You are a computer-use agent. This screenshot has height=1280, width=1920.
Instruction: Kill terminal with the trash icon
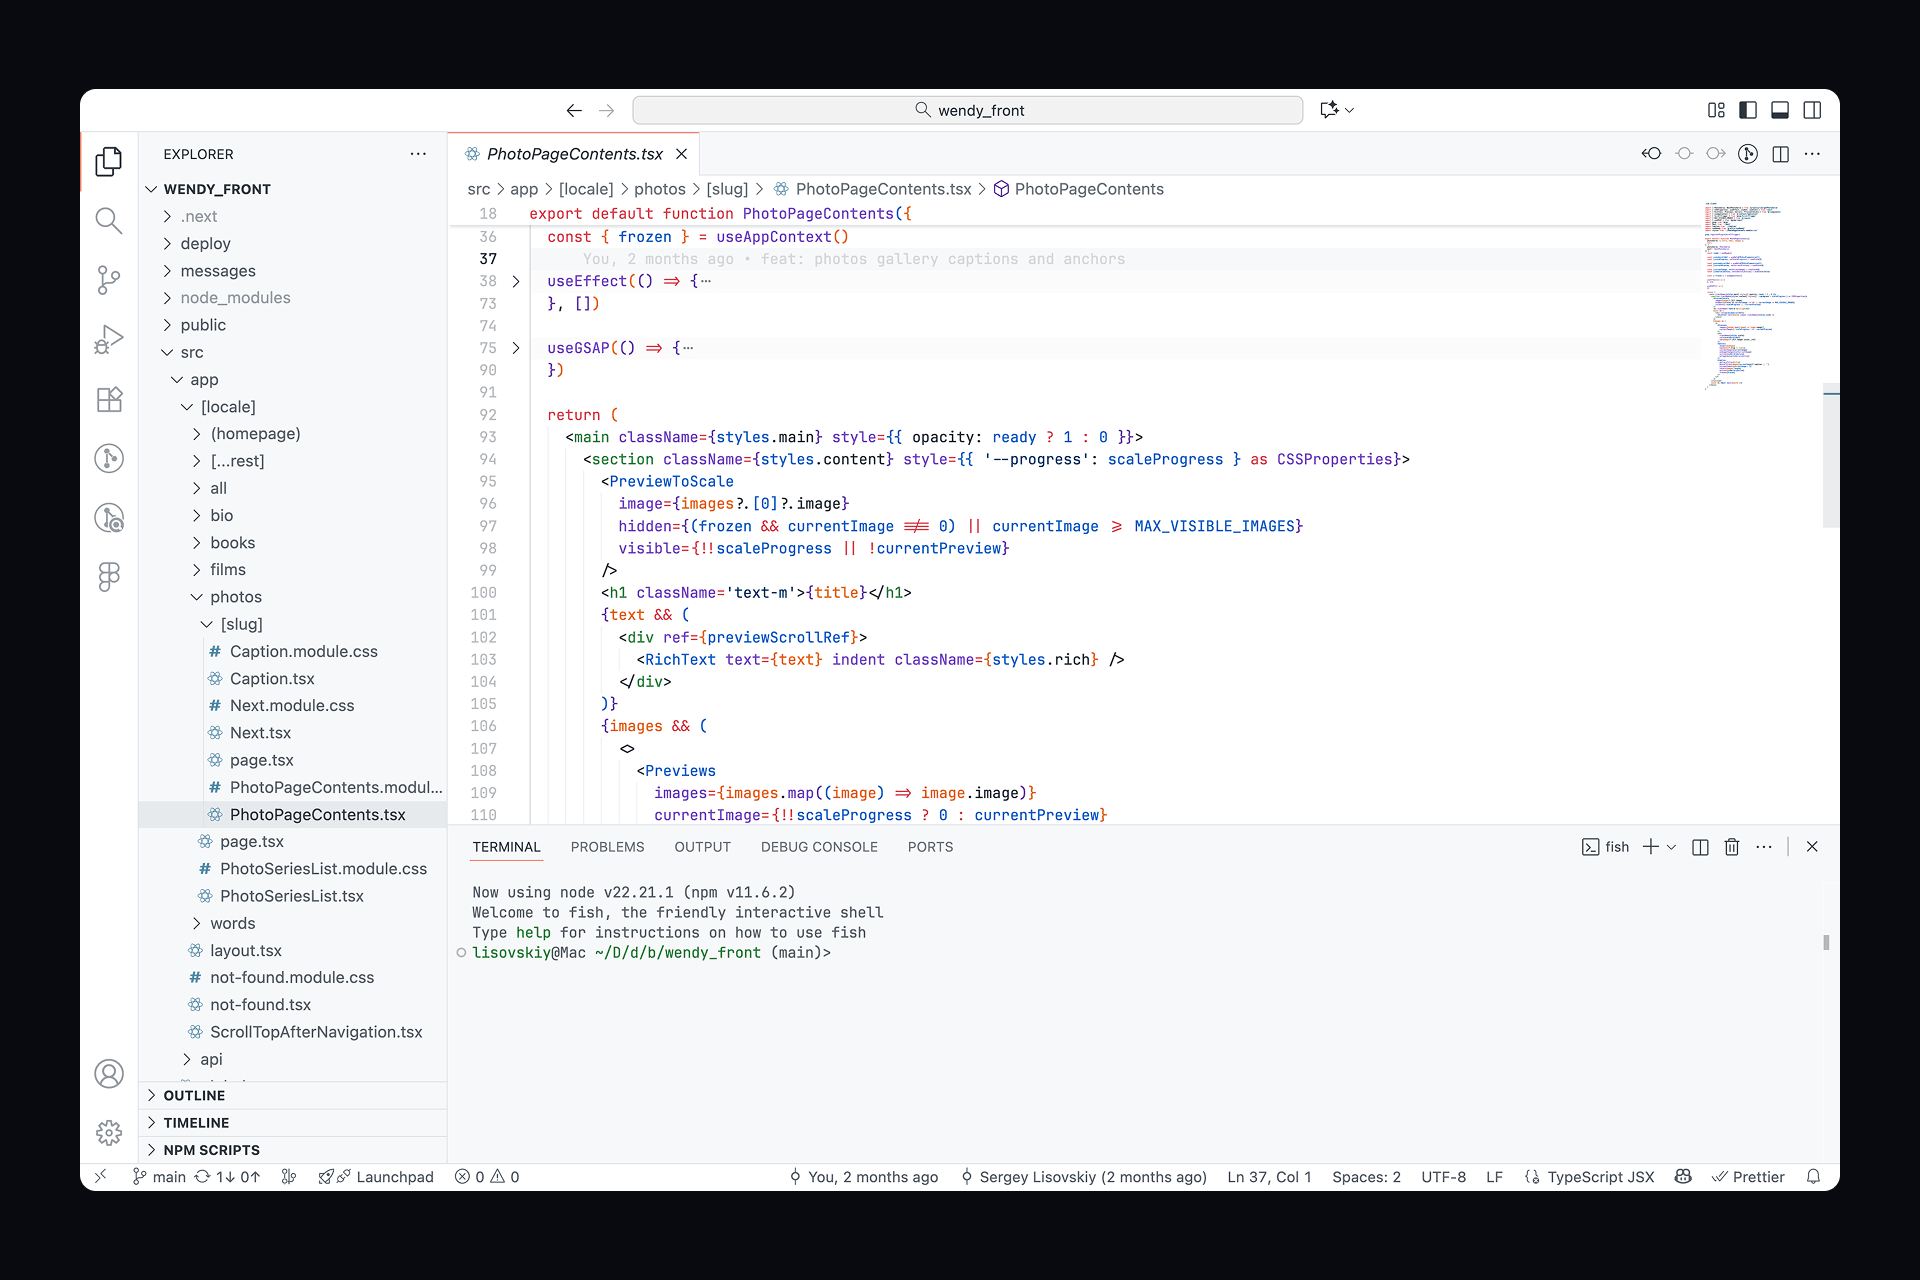point(1732,847)
